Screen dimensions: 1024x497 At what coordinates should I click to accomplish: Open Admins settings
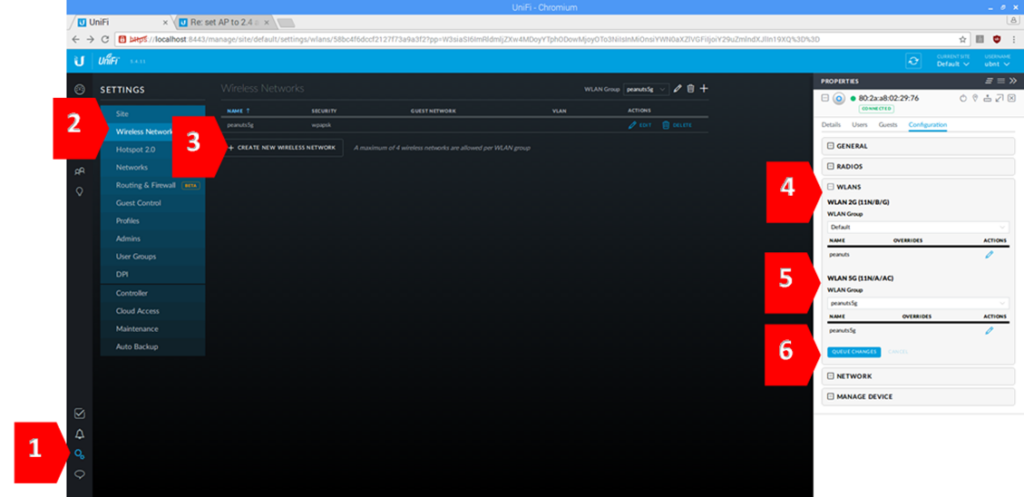coord(153,238)
